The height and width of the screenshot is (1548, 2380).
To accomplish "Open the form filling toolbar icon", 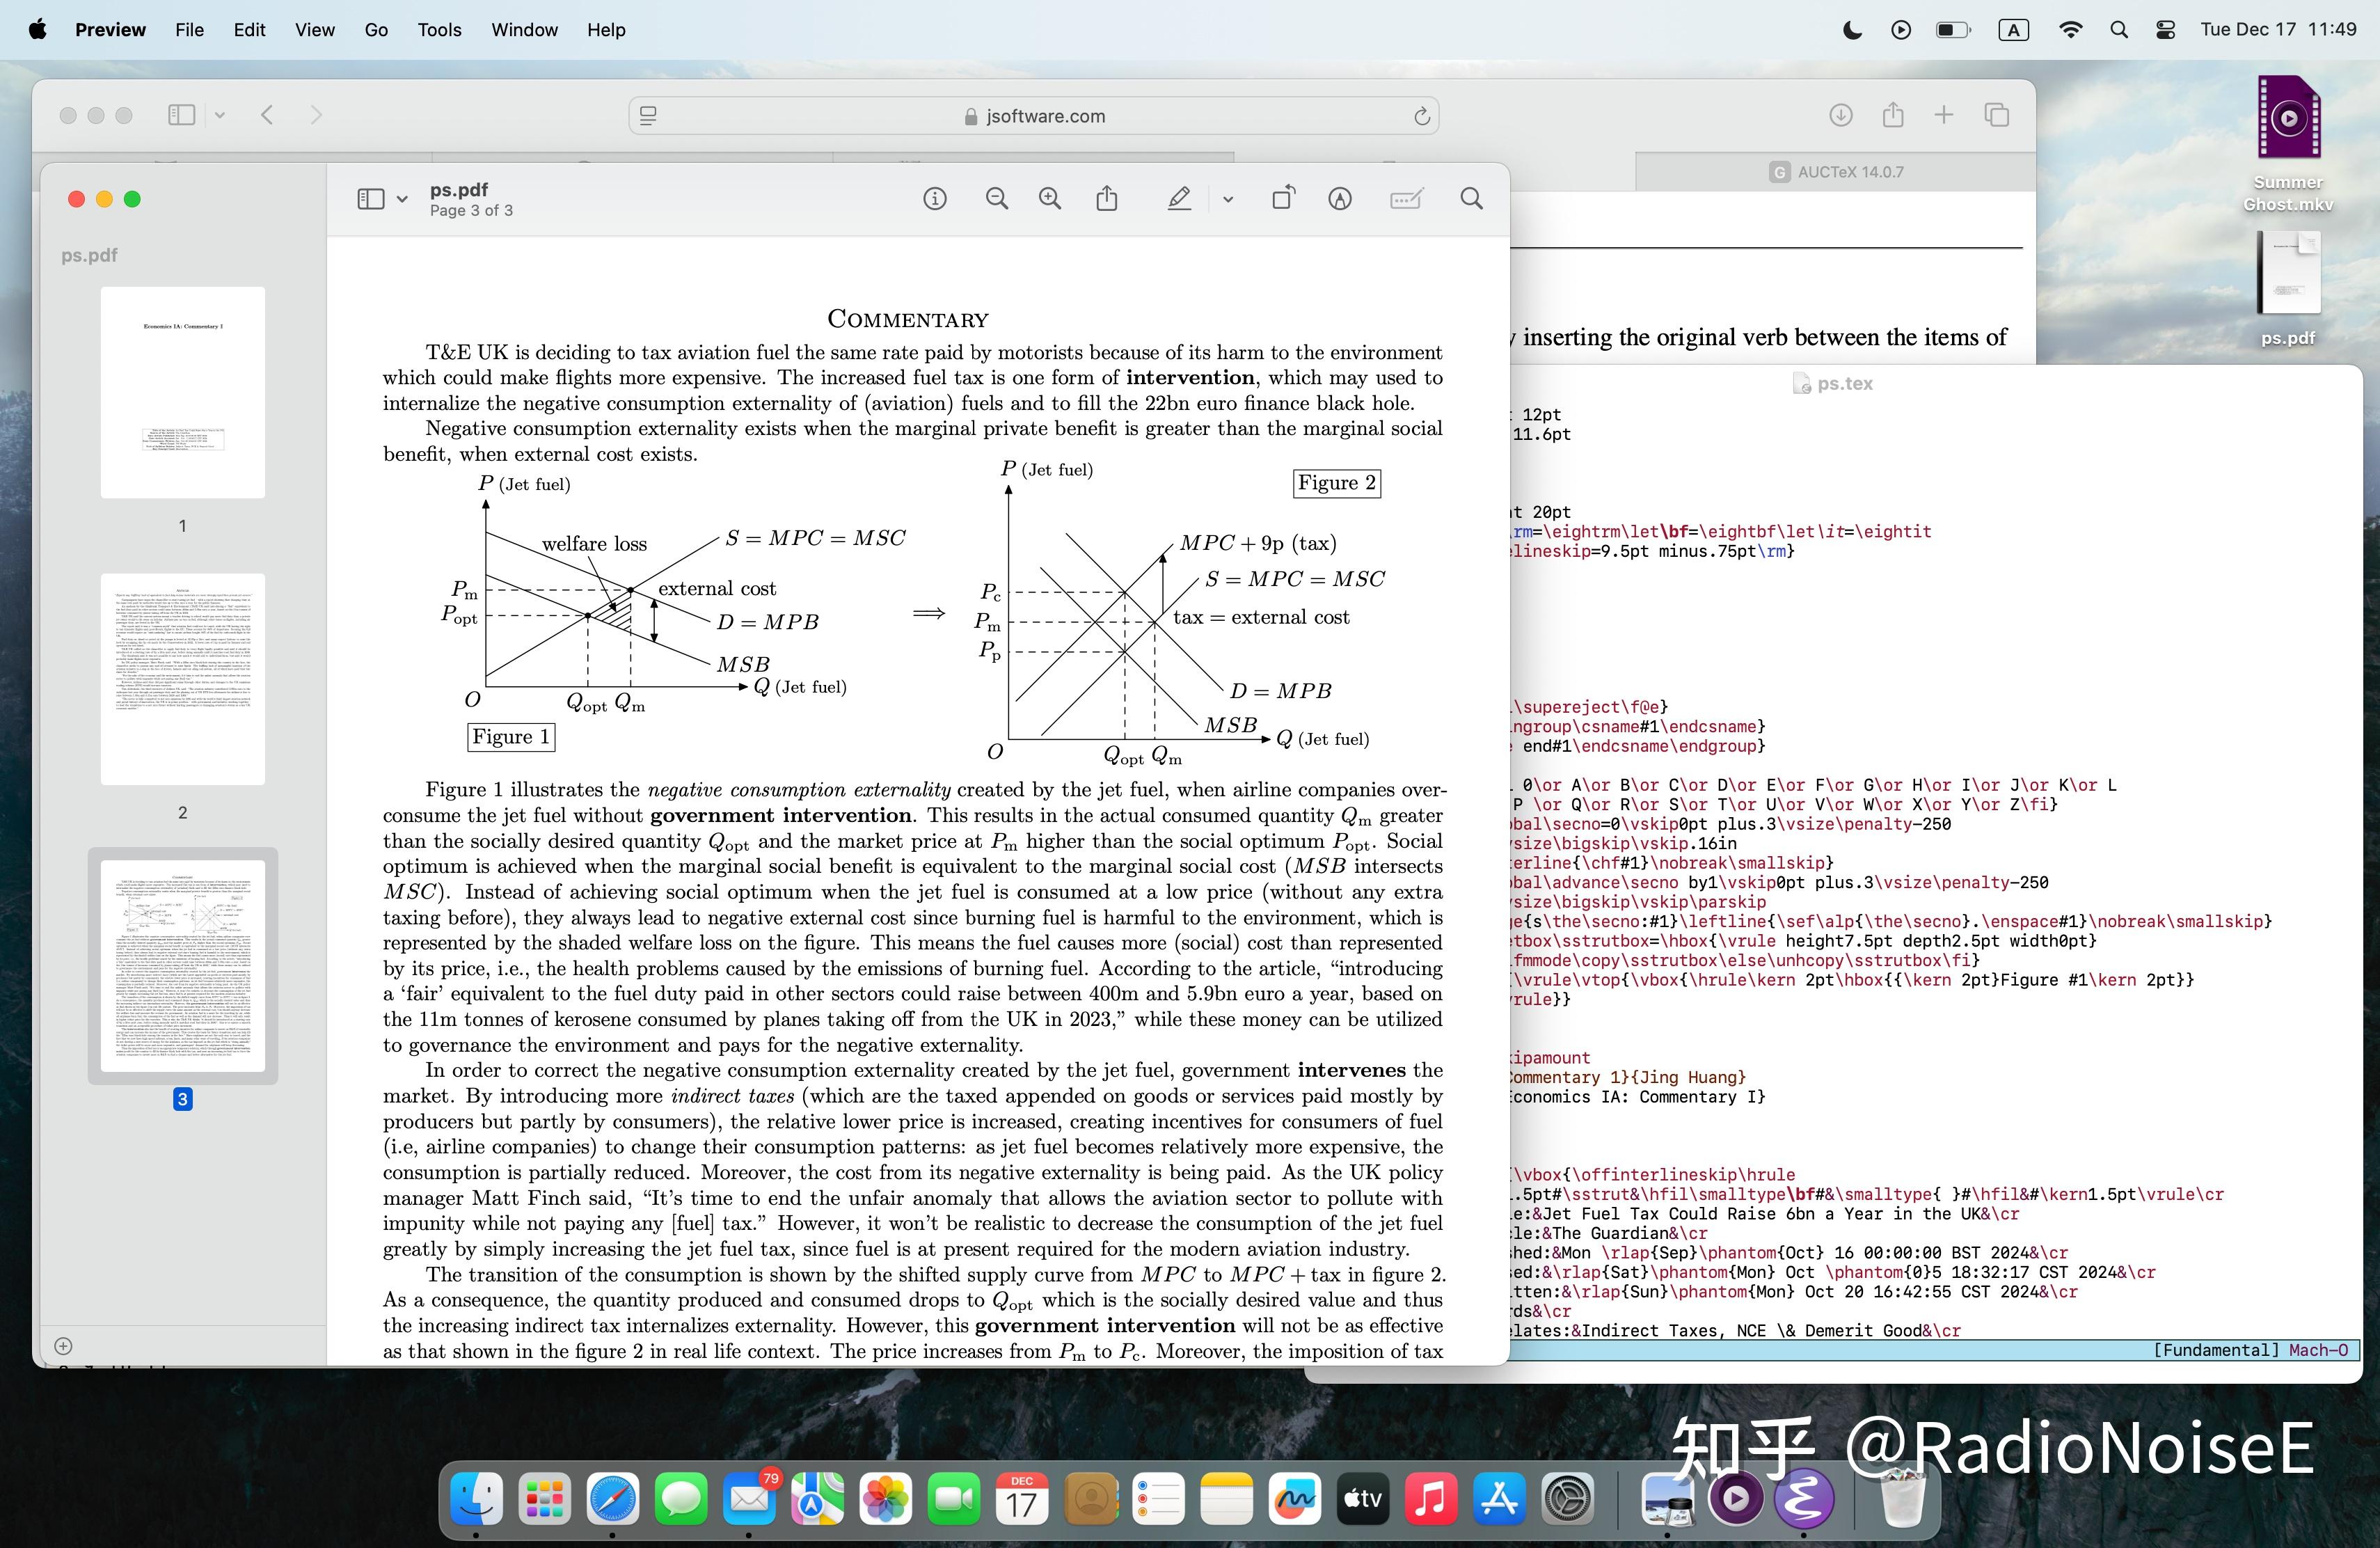I will pyautogui.click(x=1406, y=199).
